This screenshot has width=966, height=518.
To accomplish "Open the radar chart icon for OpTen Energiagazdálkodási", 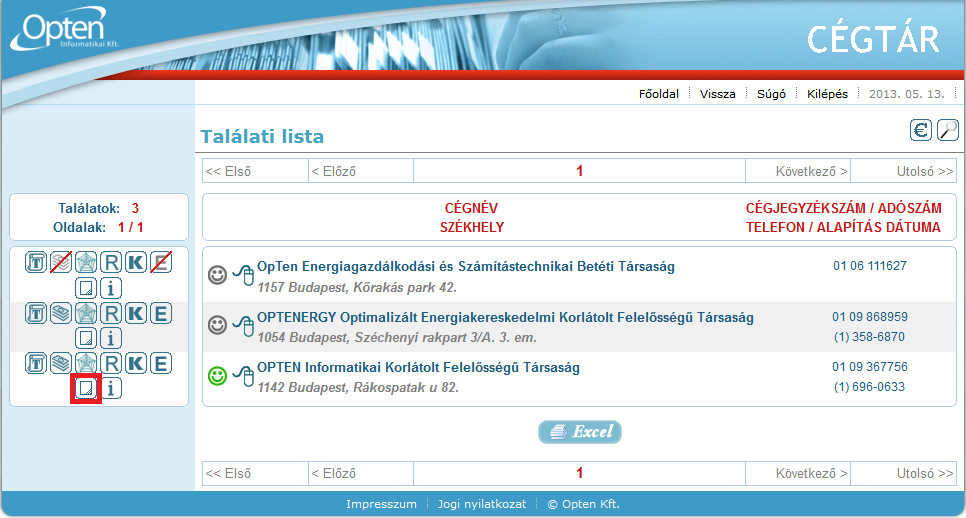I will pos(86,262).
